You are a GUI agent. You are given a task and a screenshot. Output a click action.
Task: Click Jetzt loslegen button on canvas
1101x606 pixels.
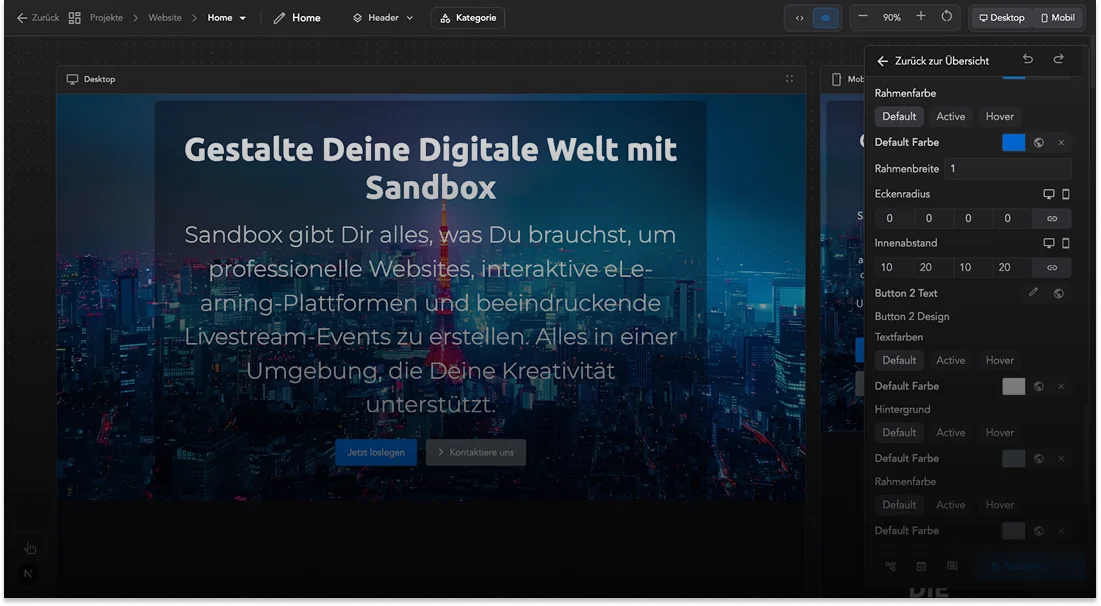coord(376,452)
